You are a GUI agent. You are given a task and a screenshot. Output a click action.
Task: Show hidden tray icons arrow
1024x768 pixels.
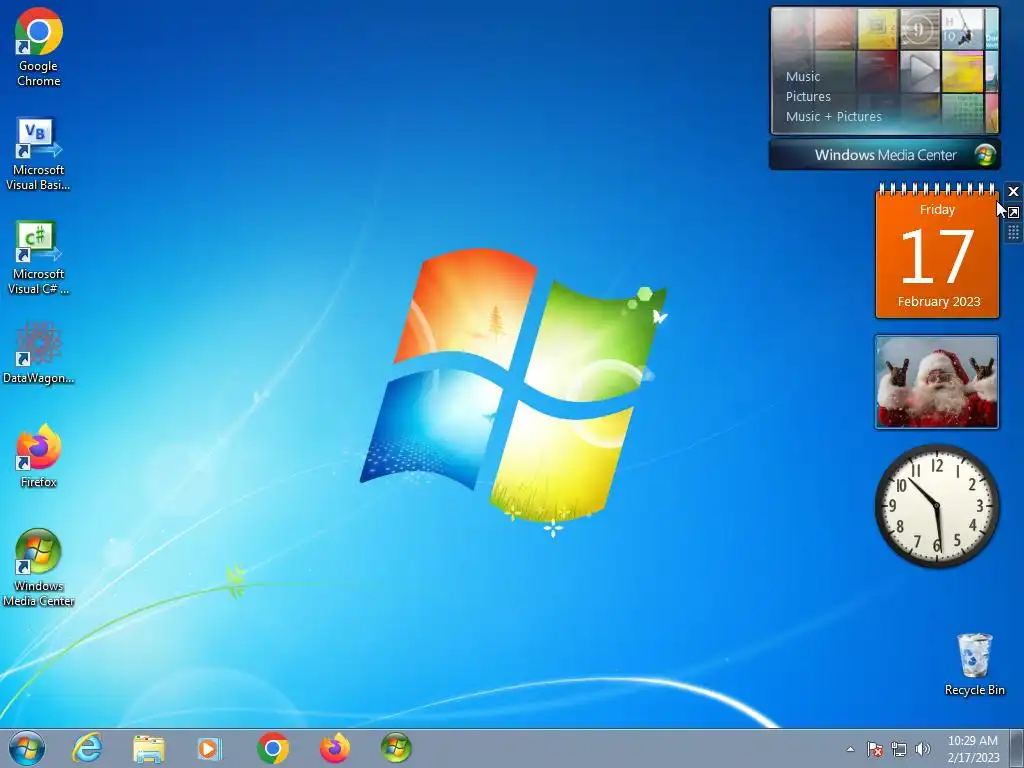pos(850,749)
